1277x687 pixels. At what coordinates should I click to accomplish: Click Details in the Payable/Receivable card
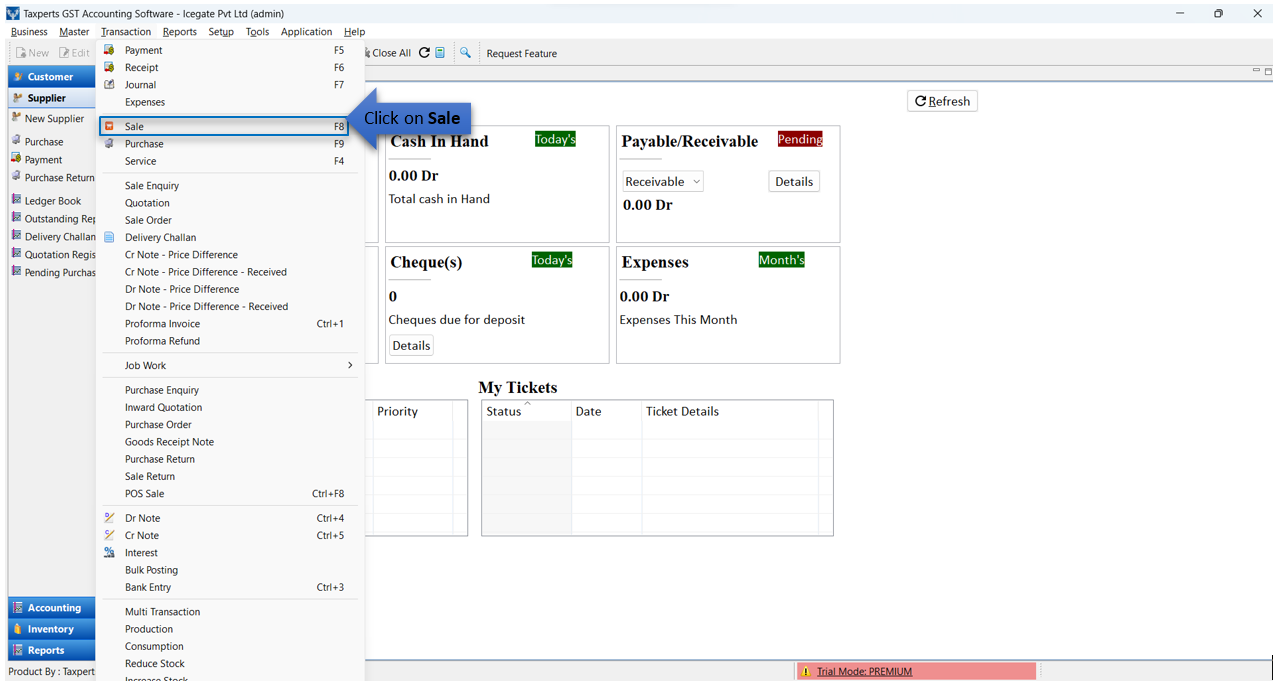(794, 181)
